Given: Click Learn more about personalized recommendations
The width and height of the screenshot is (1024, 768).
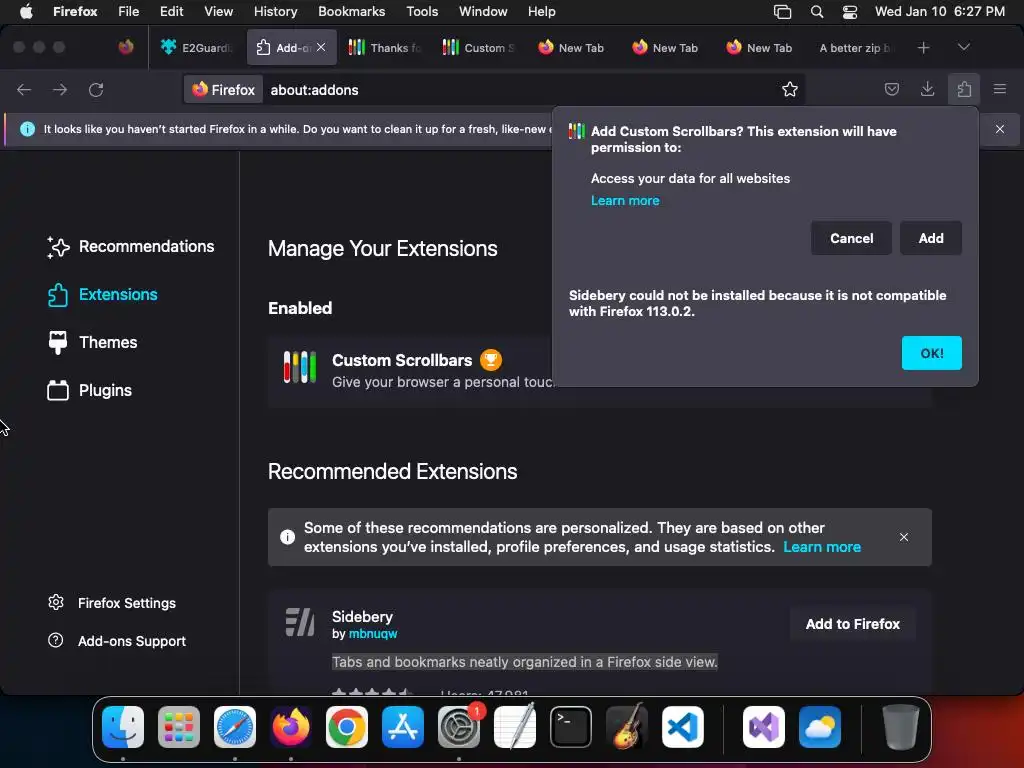Looking at the screenshot, I should point(822,547).
